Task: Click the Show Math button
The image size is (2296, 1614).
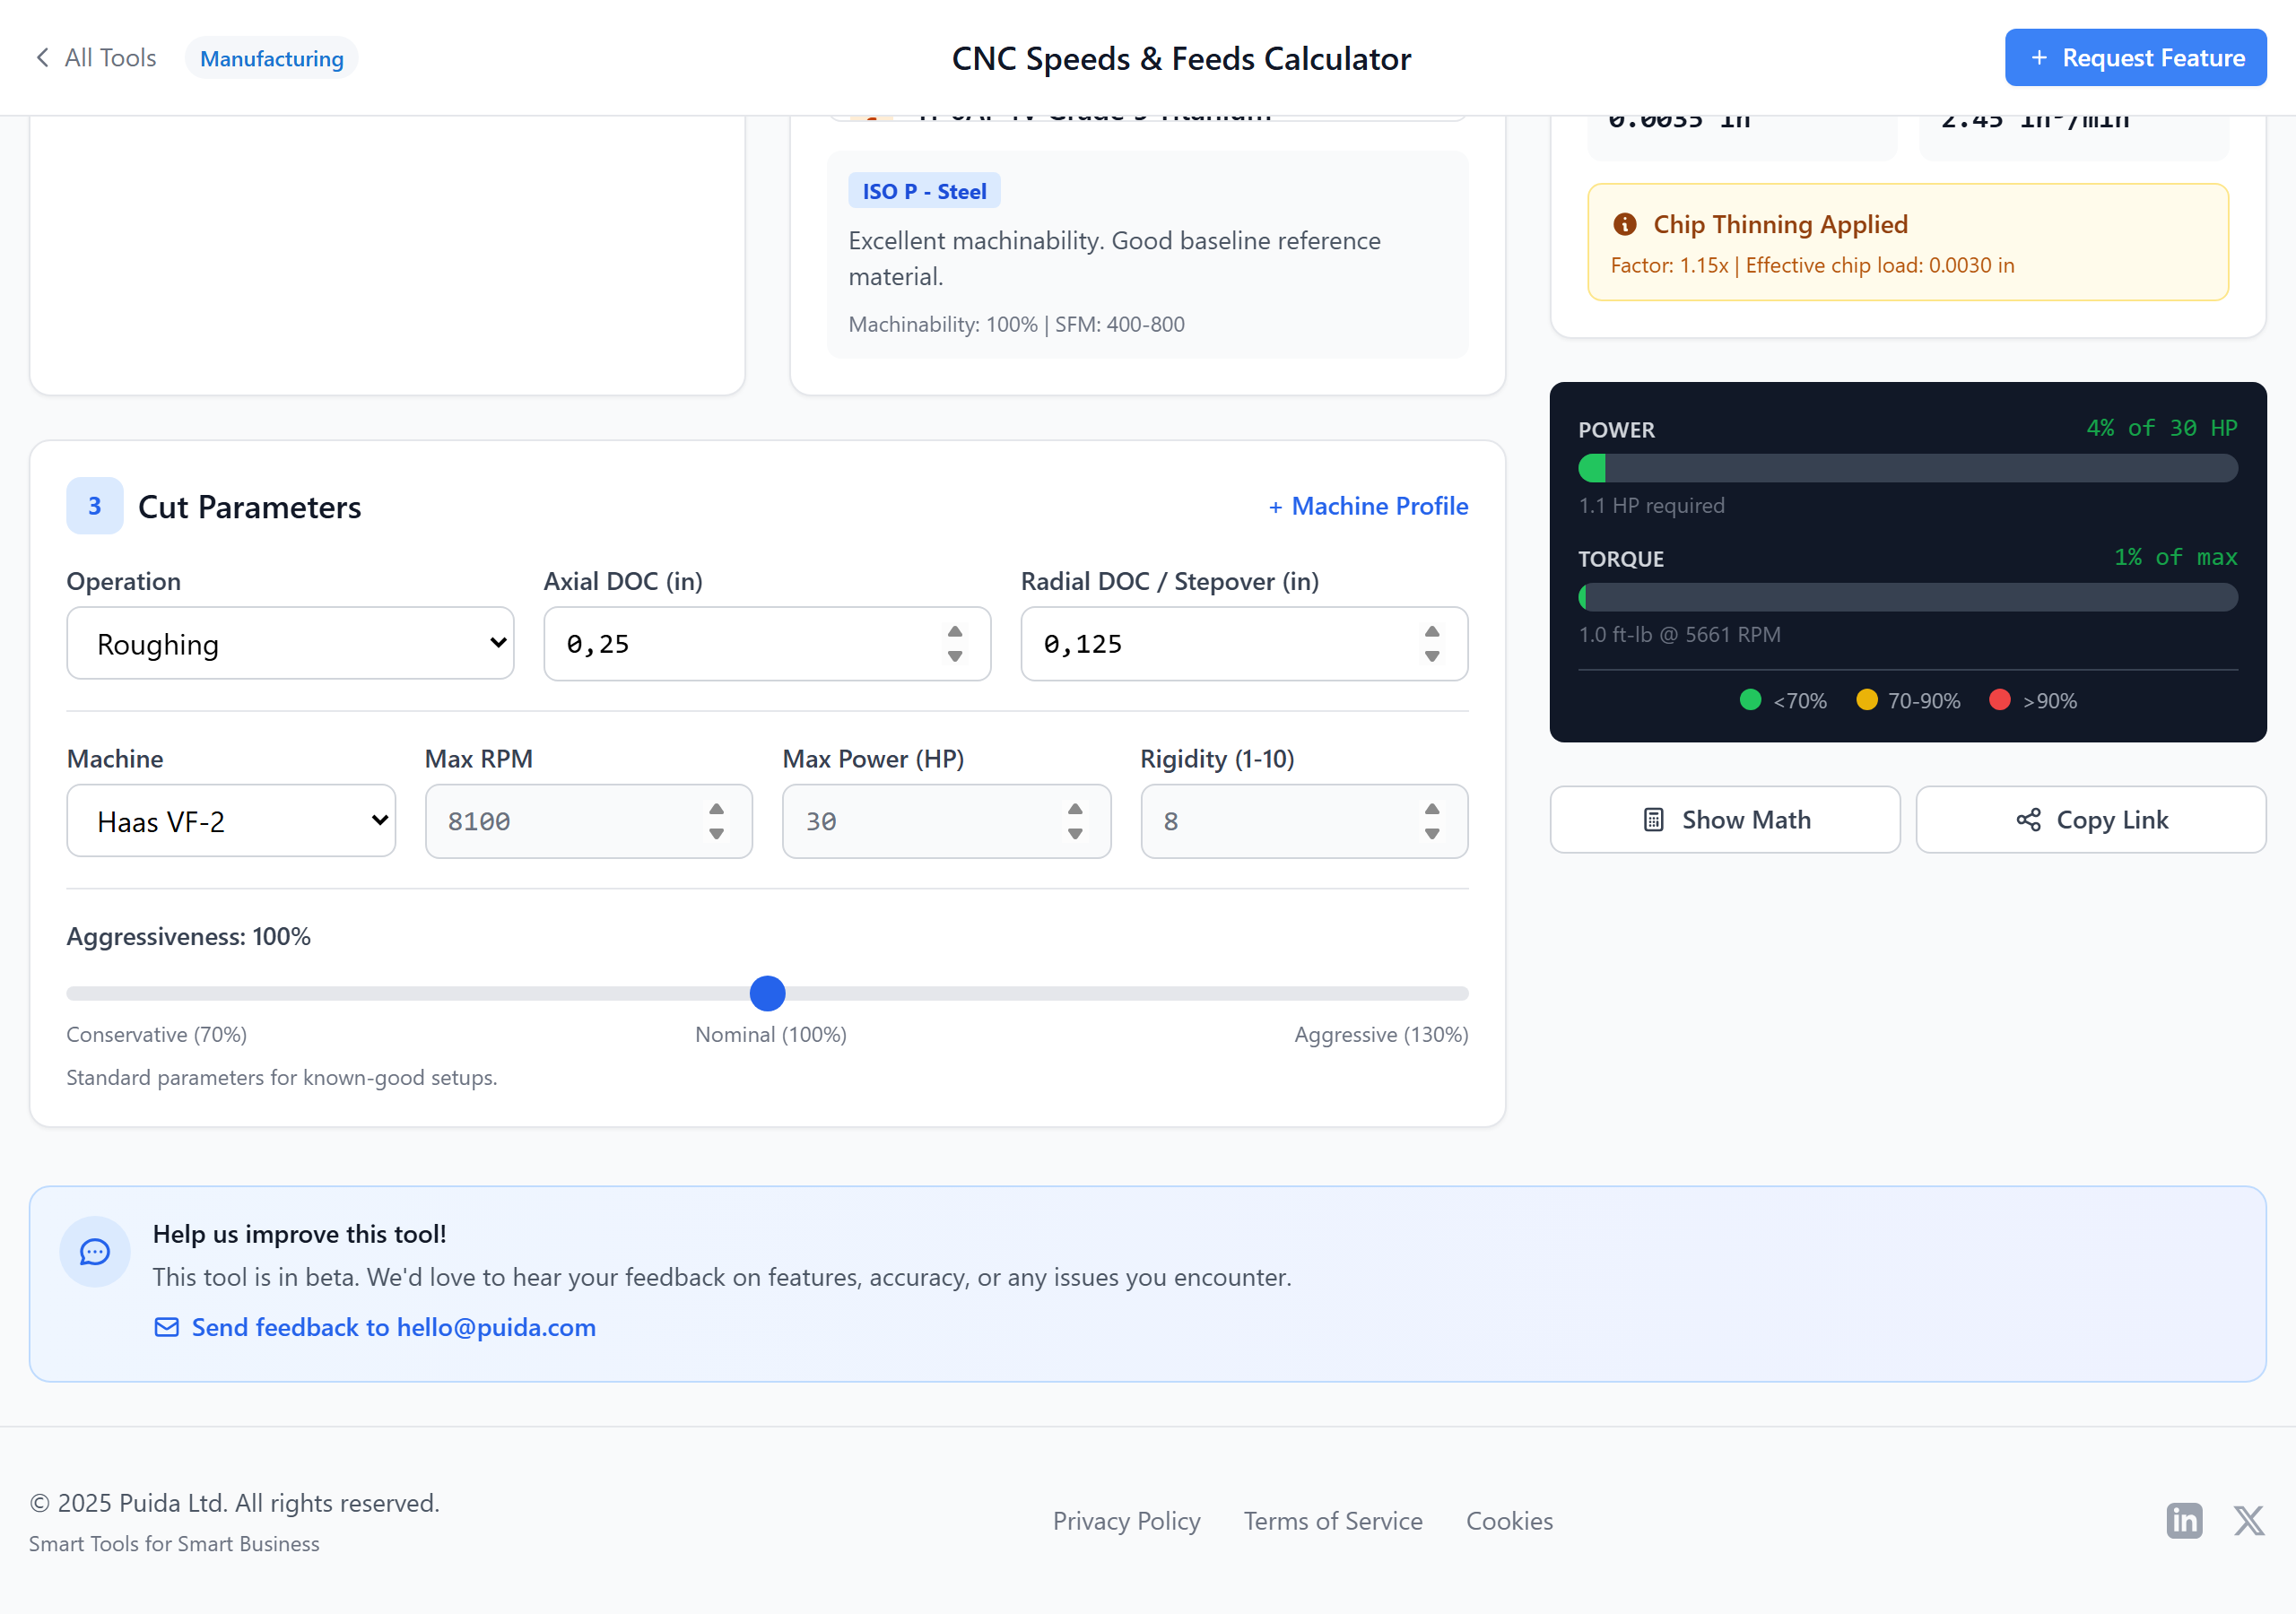Action: pyautogui.click(x=1725, y=820)
